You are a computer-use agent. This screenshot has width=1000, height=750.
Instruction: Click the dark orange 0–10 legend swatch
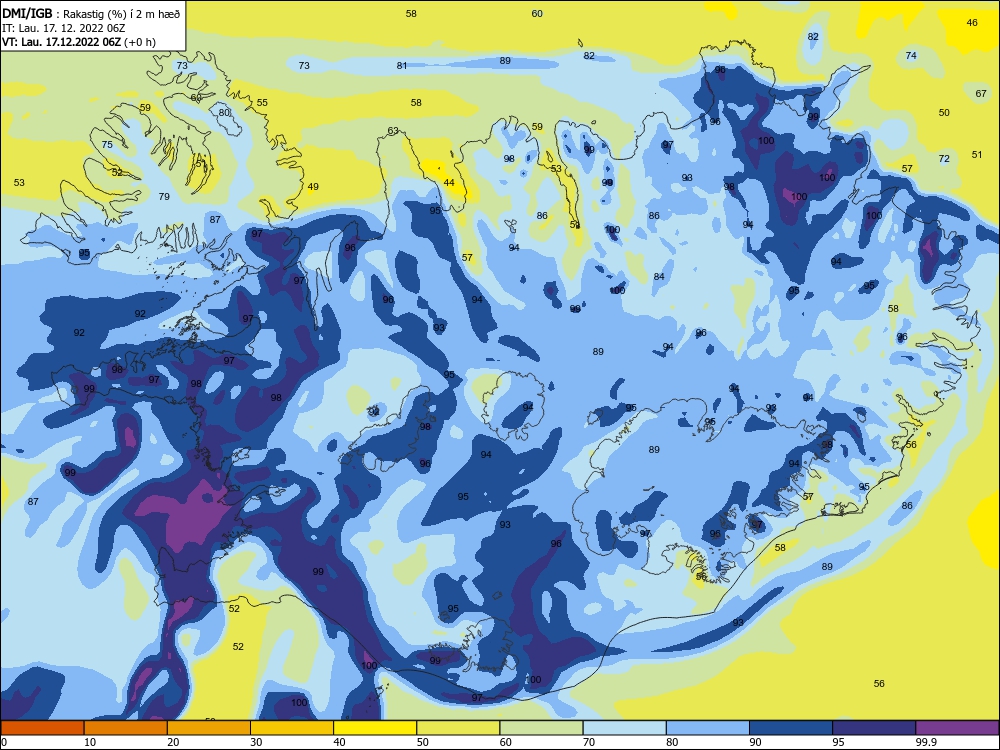[42, 728]
